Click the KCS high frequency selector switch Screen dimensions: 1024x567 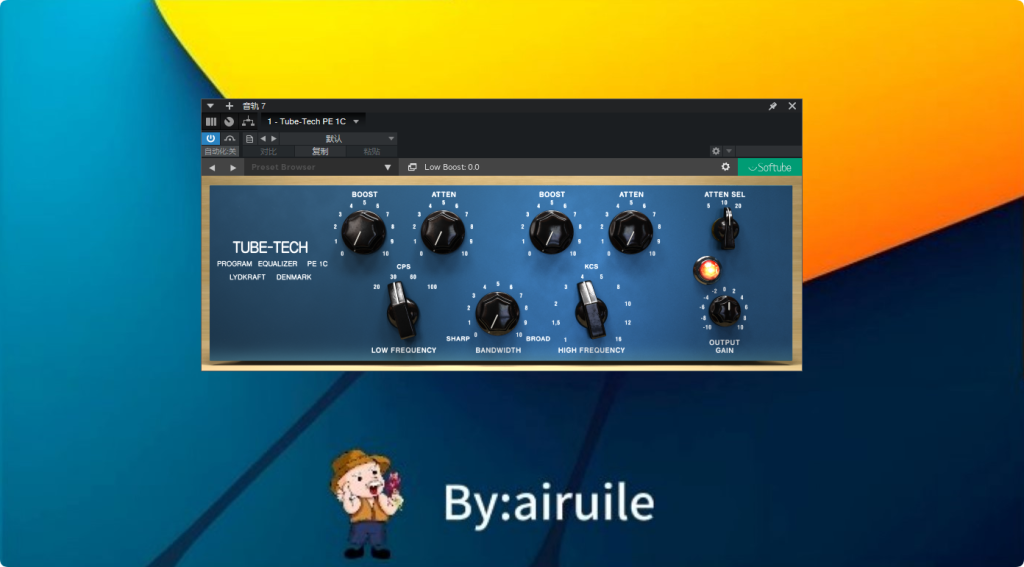591,311
